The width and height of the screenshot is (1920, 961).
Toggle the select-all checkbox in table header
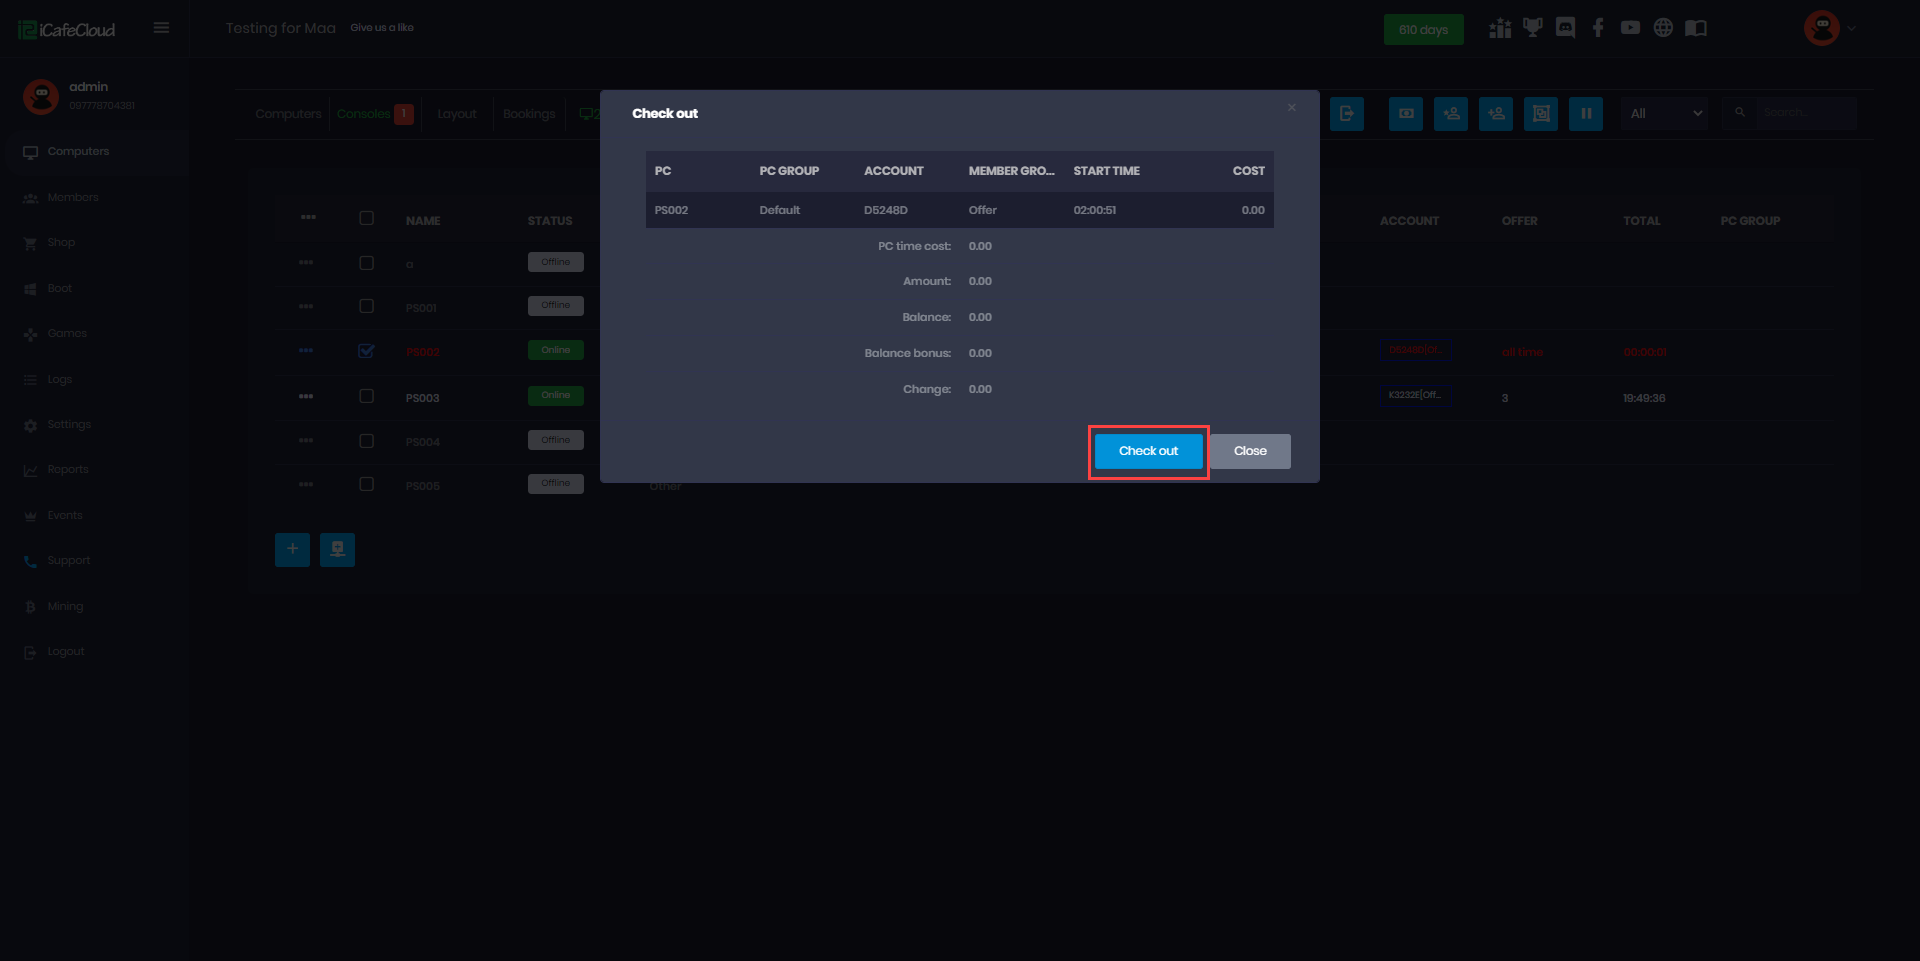(367, 218)
